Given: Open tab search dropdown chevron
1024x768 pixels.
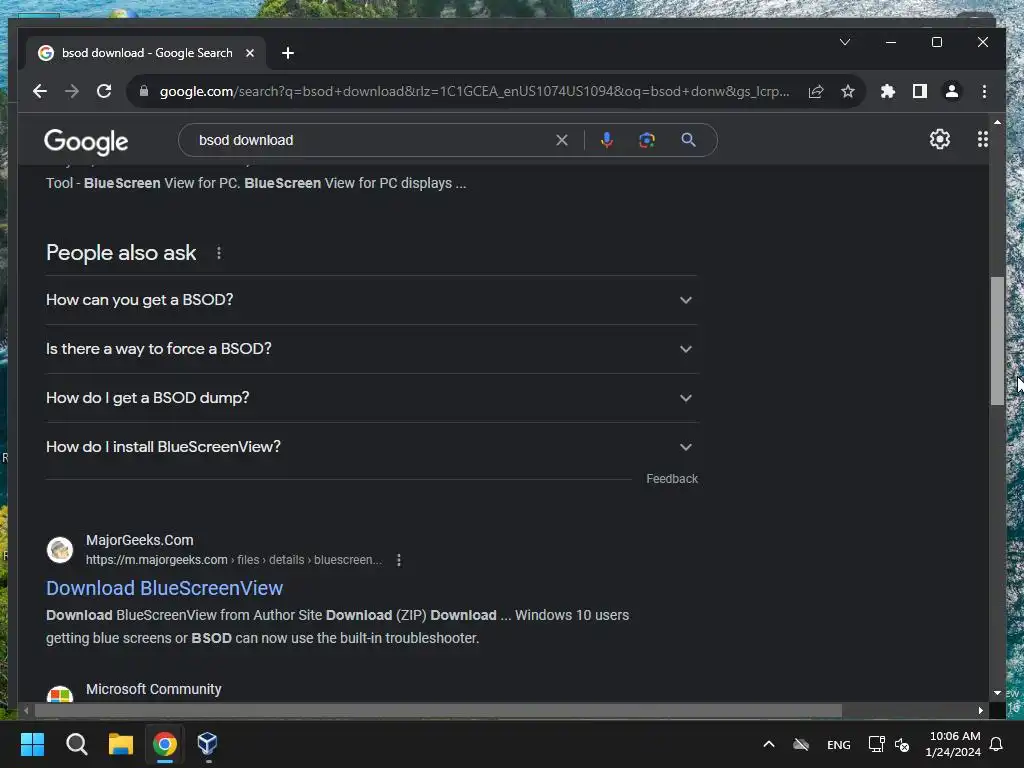Looking at the screenshot, I should point(844,42).
